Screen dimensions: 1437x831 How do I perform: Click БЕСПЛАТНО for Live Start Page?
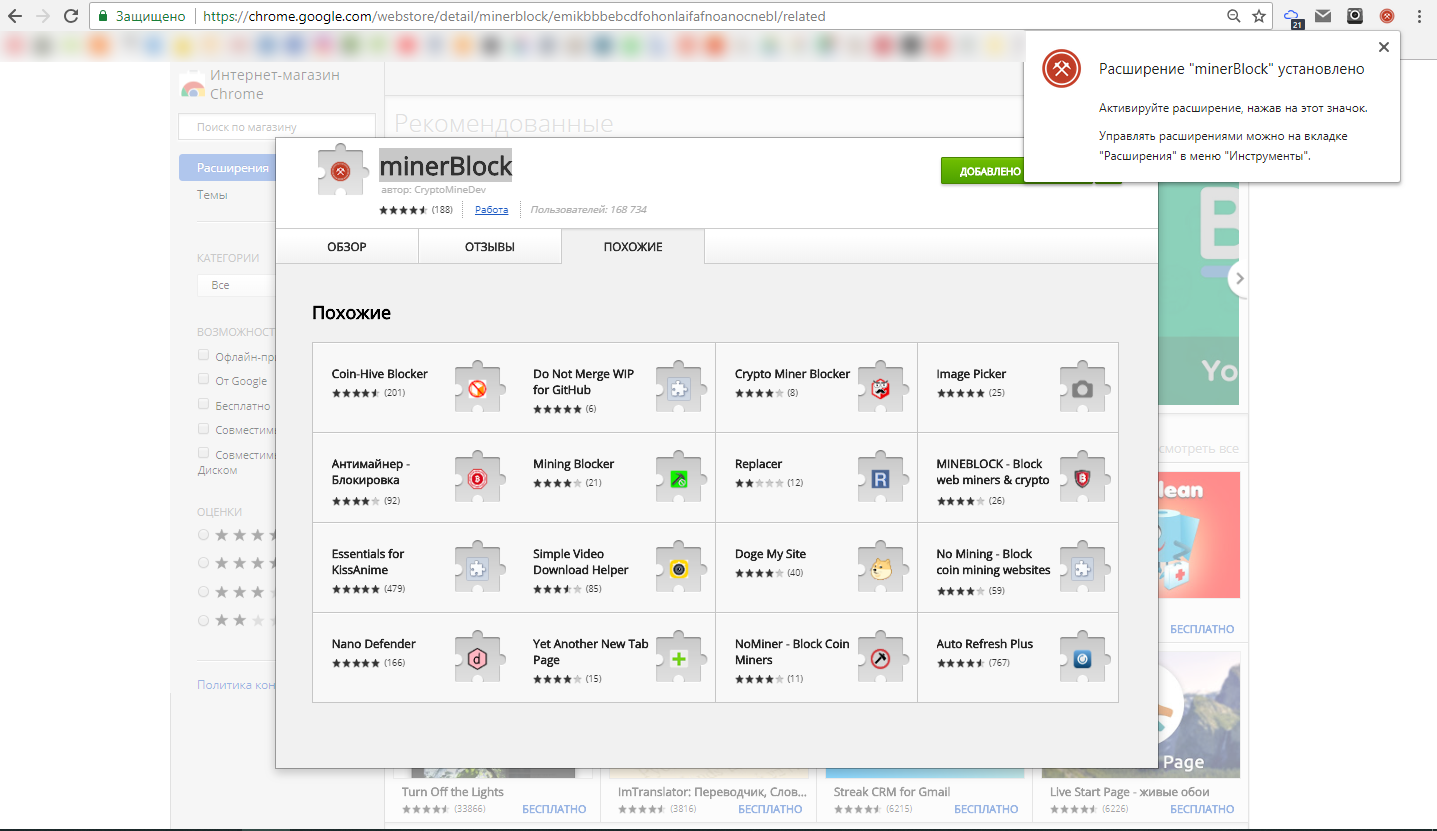click(x=1202, y=809)
